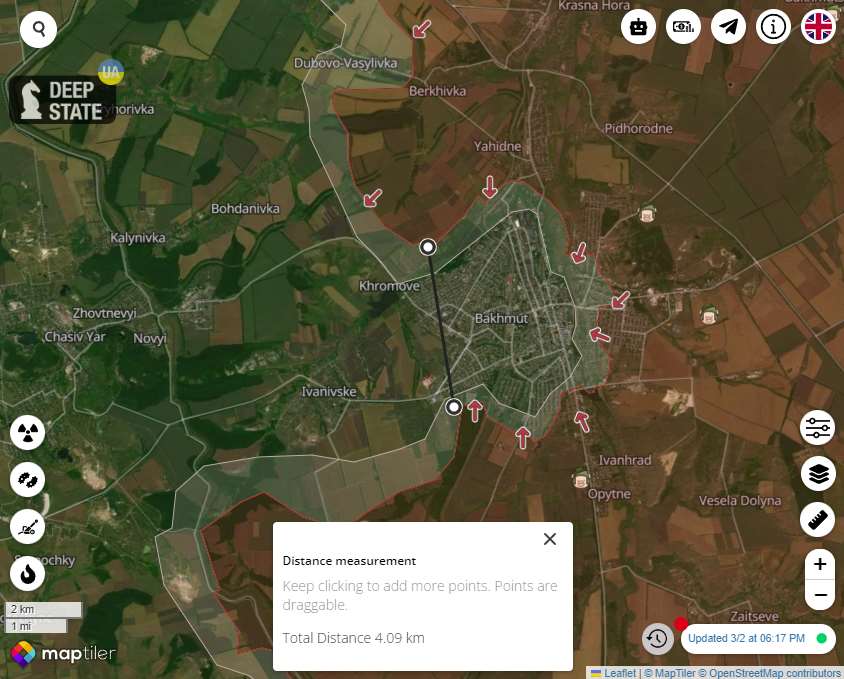The image size is (844, 679).
Task: Close the Distance measurement popup
Action: (x=549, y=539)
